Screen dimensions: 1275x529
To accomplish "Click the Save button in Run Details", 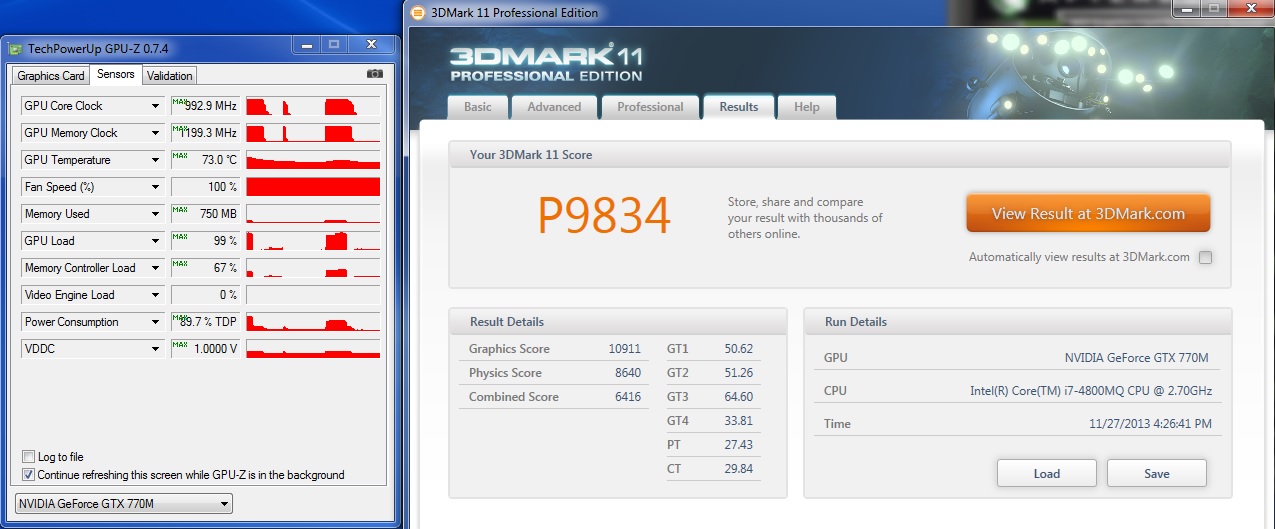I will coord(1157,473).
